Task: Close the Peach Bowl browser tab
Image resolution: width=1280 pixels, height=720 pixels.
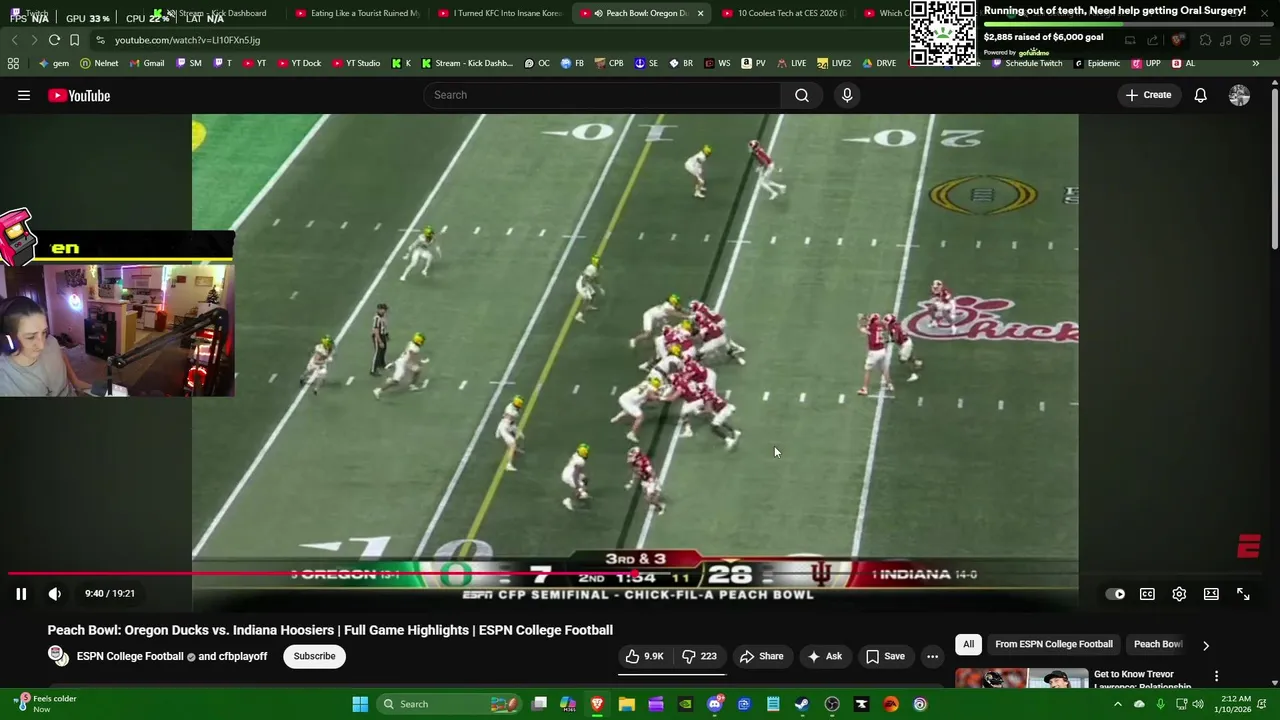Action: (700, 13)
